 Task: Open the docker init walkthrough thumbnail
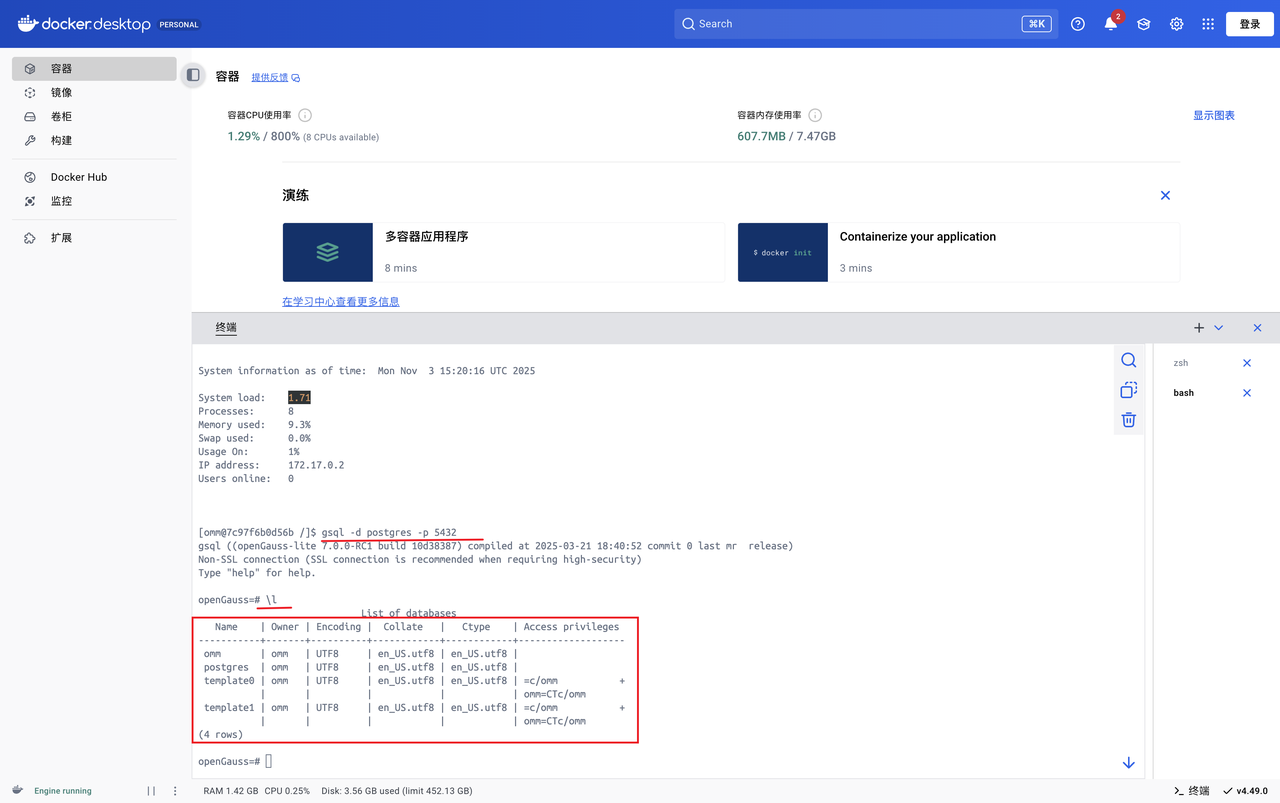pyautogui.click(x=783, y=252)
